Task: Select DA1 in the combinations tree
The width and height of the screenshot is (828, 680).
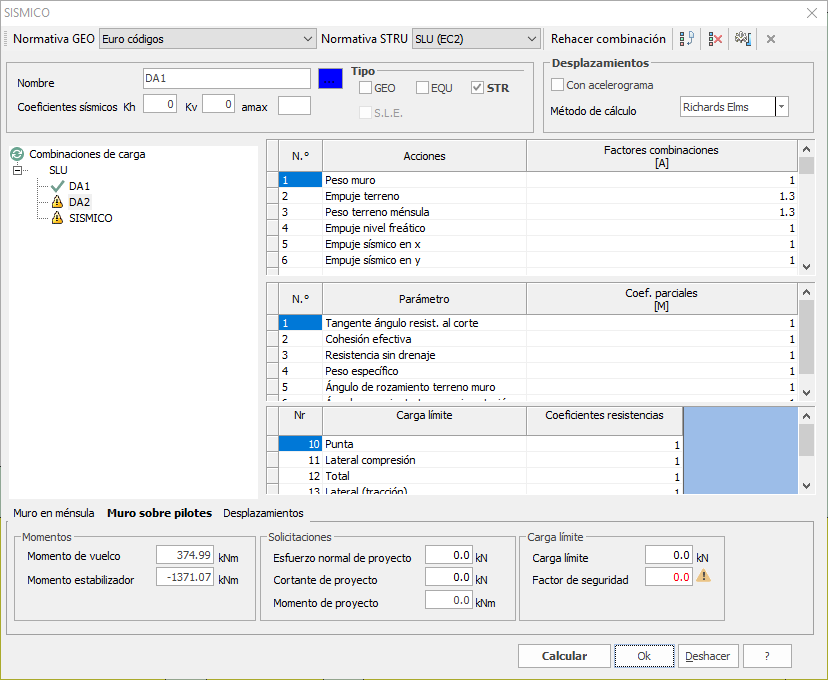Action: coord(79,186)
